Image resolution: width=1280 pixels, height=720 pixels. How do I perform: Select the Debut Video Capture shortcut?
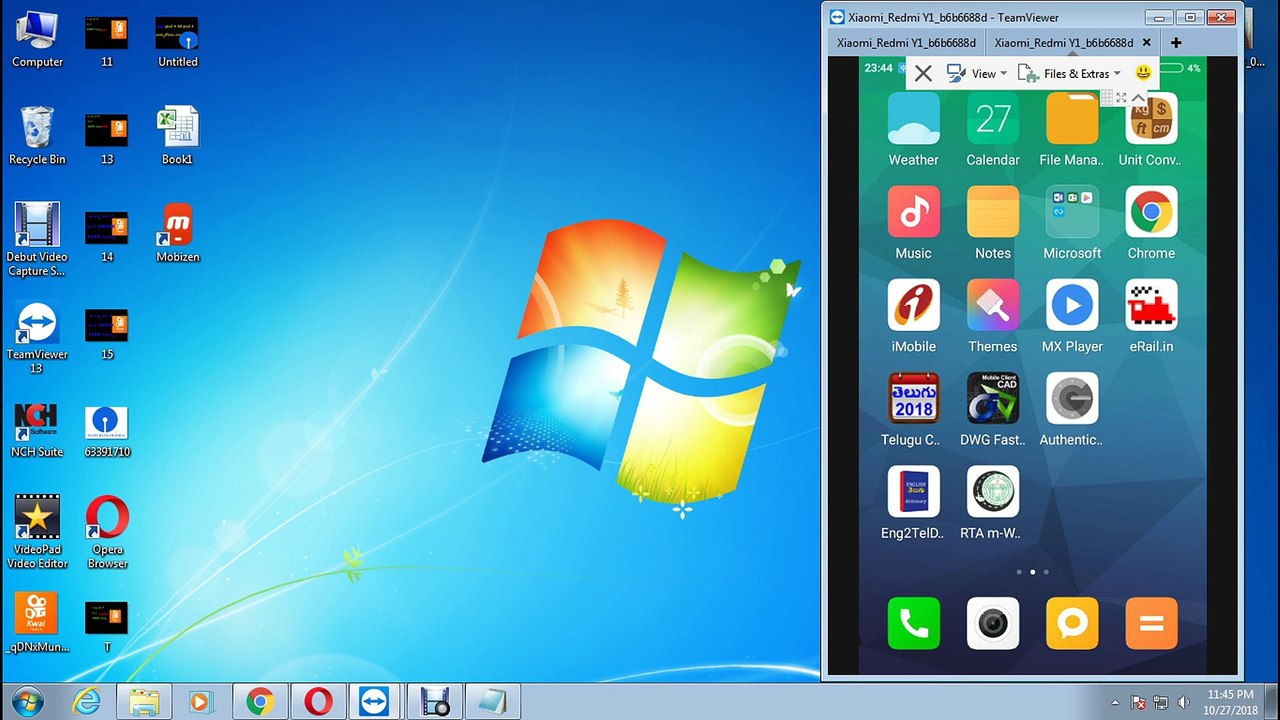[37, 240]
